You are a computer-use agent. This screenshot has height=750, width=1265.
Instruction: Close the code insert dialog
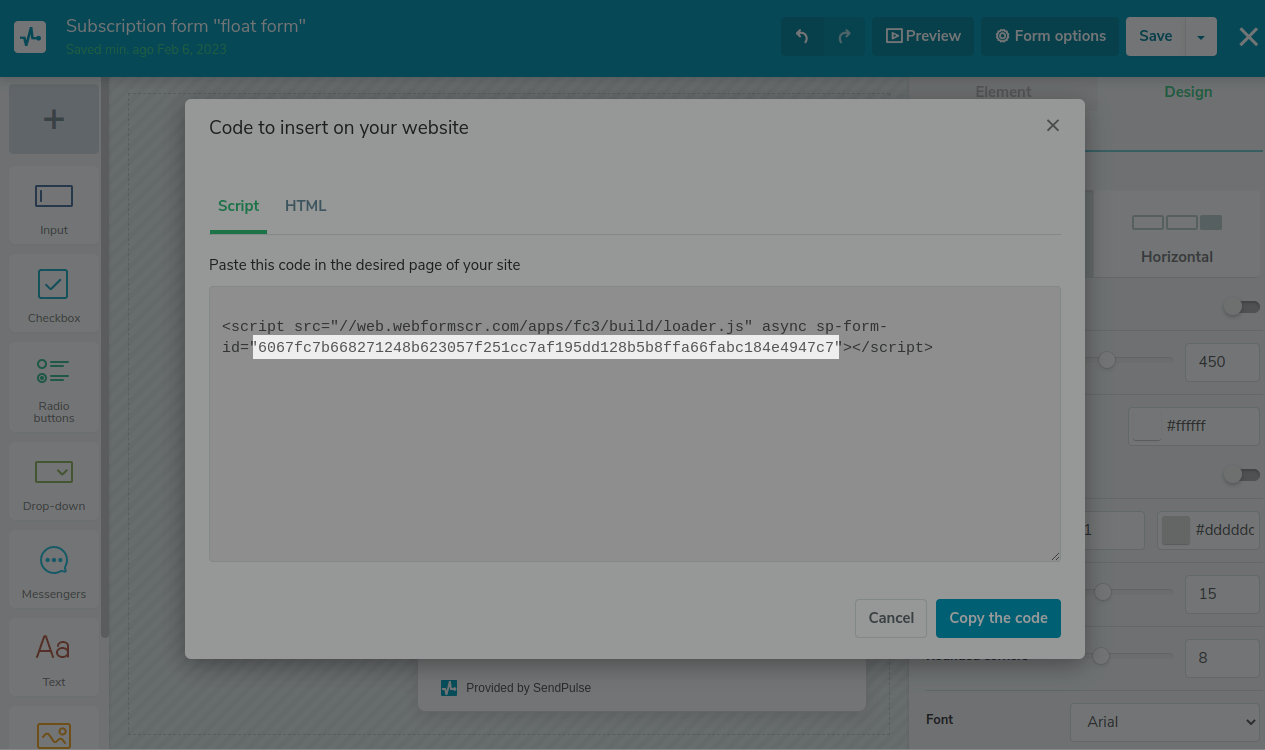(x=1052, y=126)
